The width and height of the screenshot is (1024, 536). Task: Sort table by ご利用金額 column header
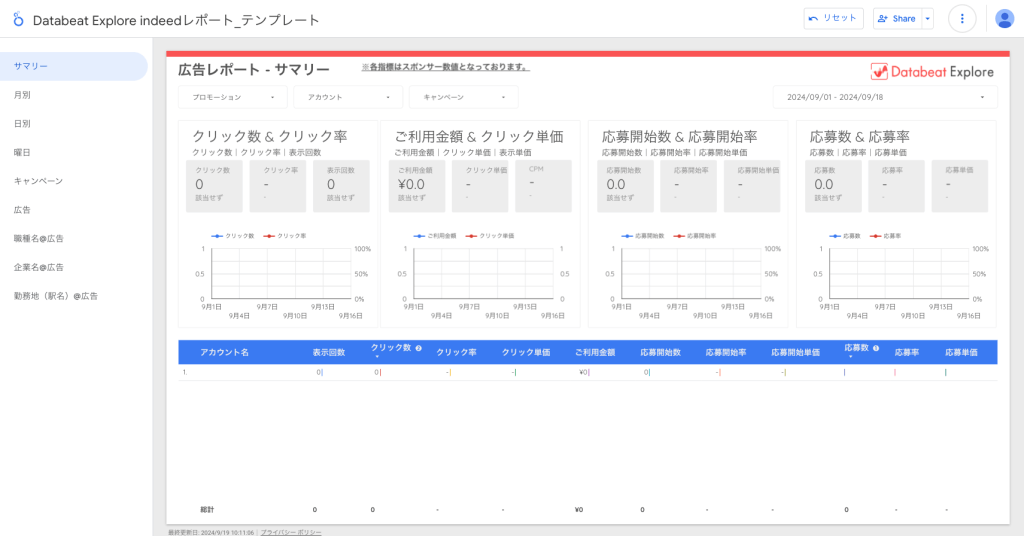click(595, 353)
